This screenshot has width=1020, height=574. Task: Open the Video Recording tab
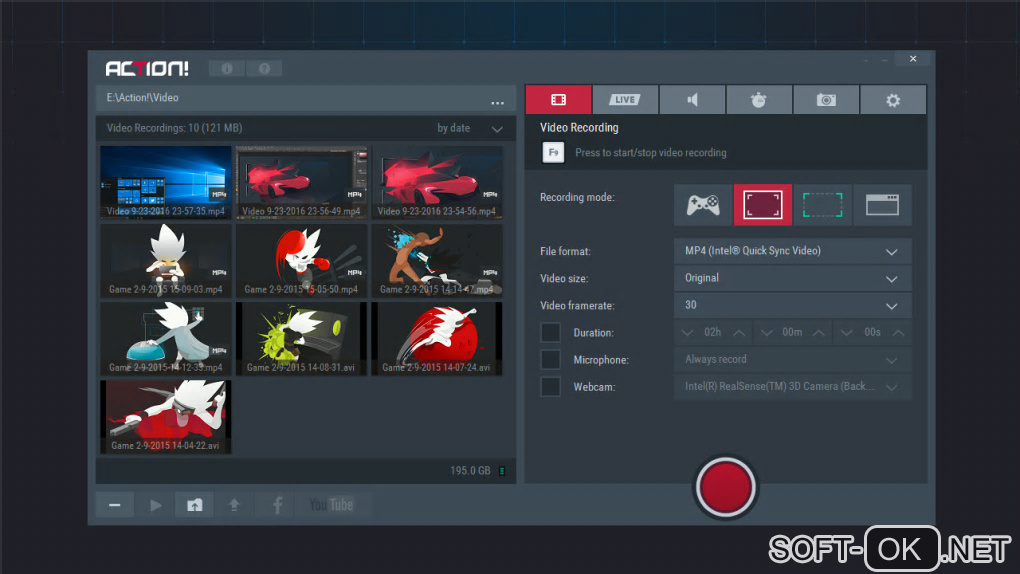[558, 100]
